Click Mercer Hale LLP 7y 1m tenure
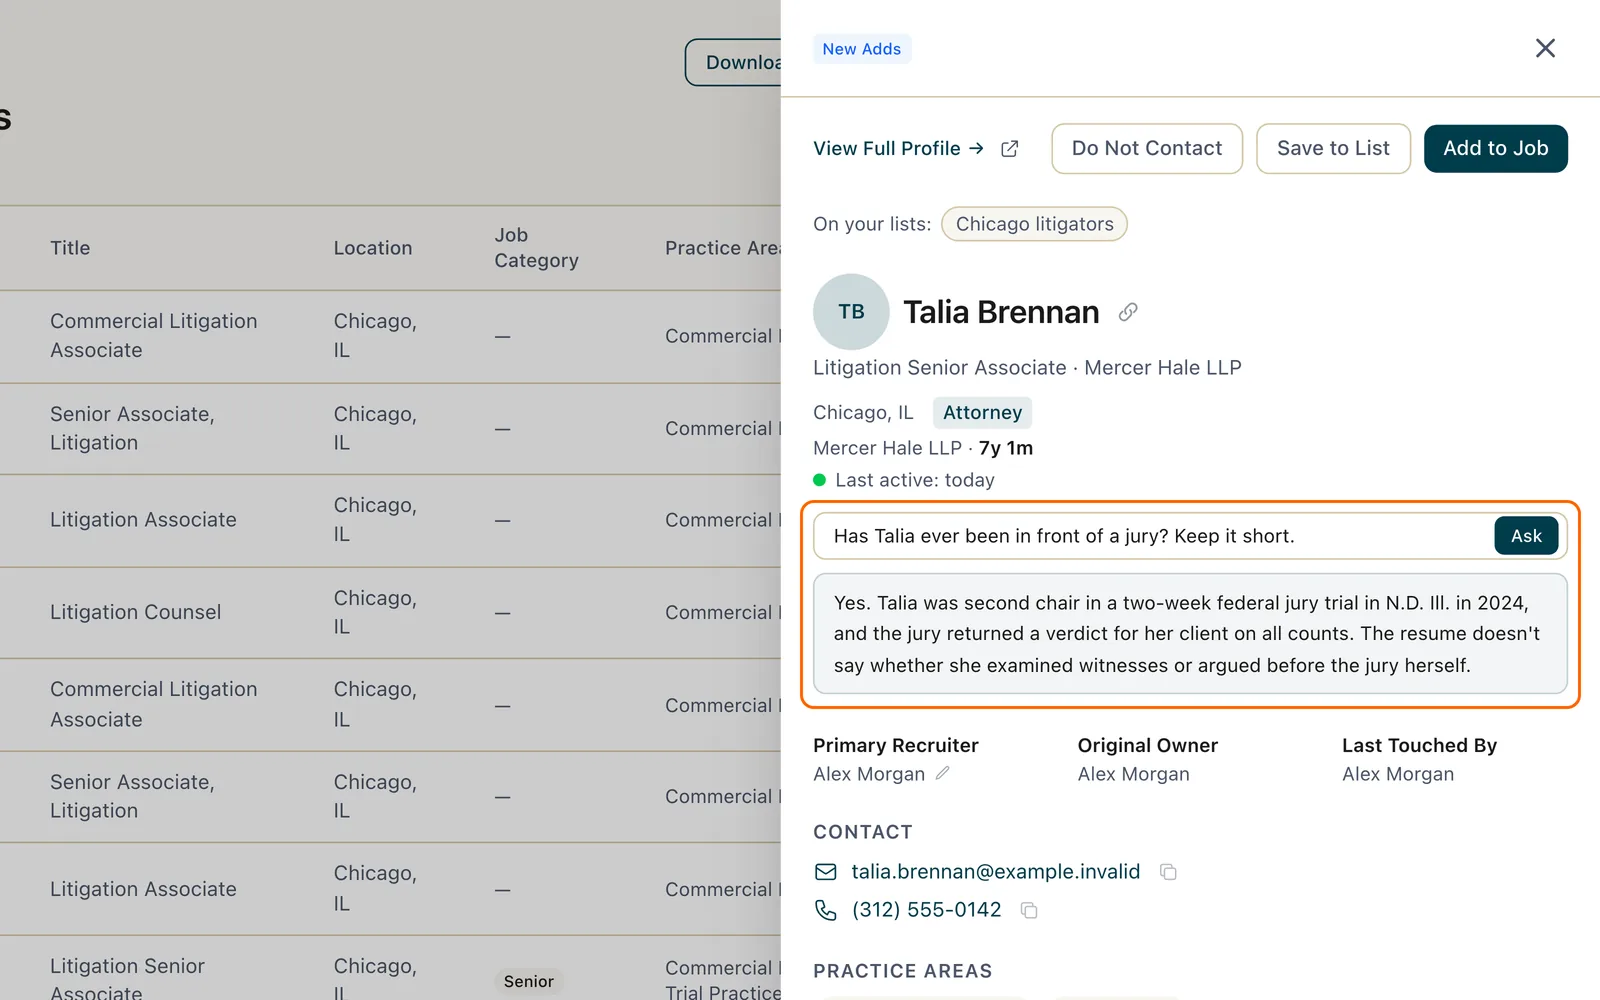 [x=923, y=448]
